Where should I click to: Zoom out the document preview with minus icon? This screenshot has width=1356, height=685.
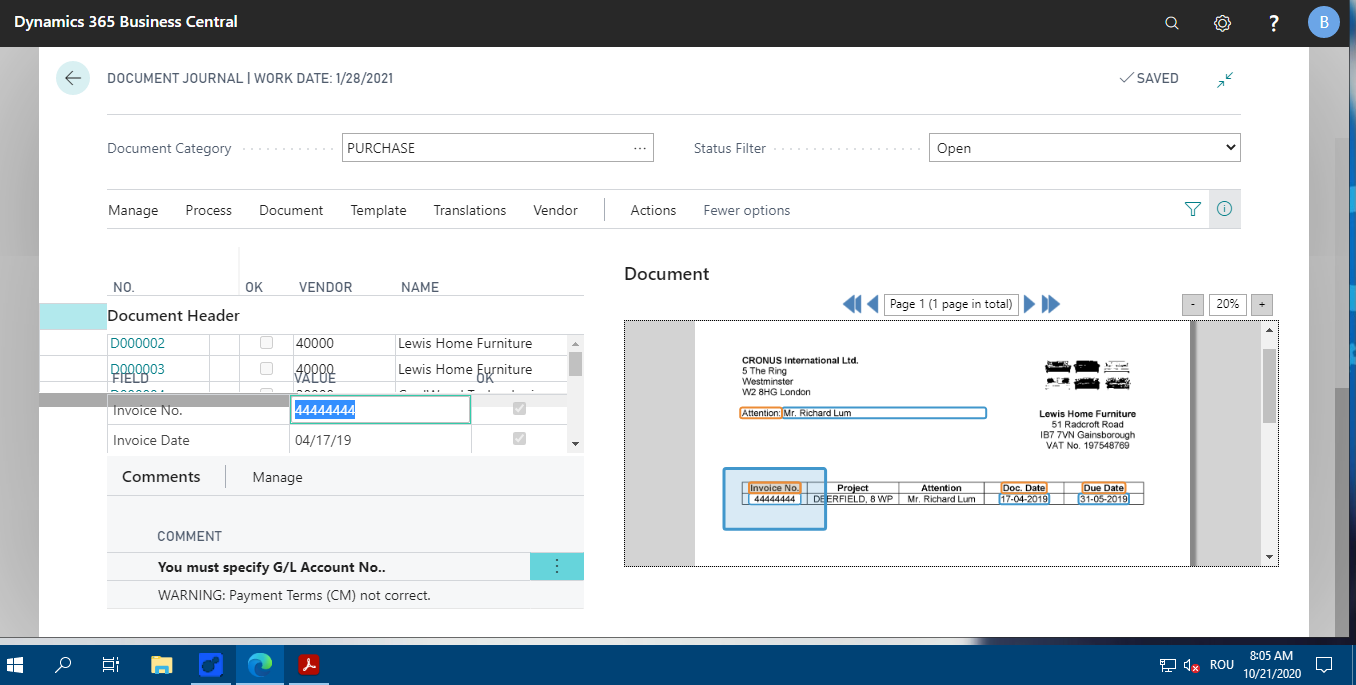click(1192, 304)
